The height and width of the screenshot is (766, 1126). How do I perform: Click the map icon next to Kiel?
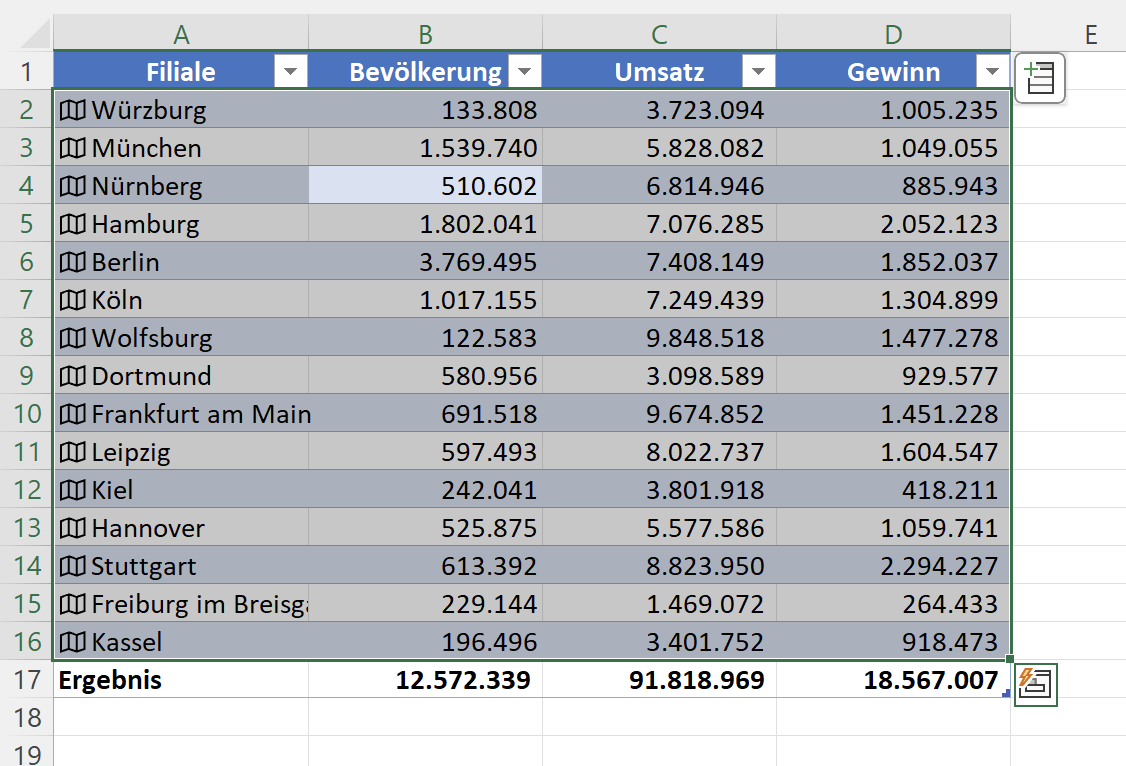click(x=73, y=490)
